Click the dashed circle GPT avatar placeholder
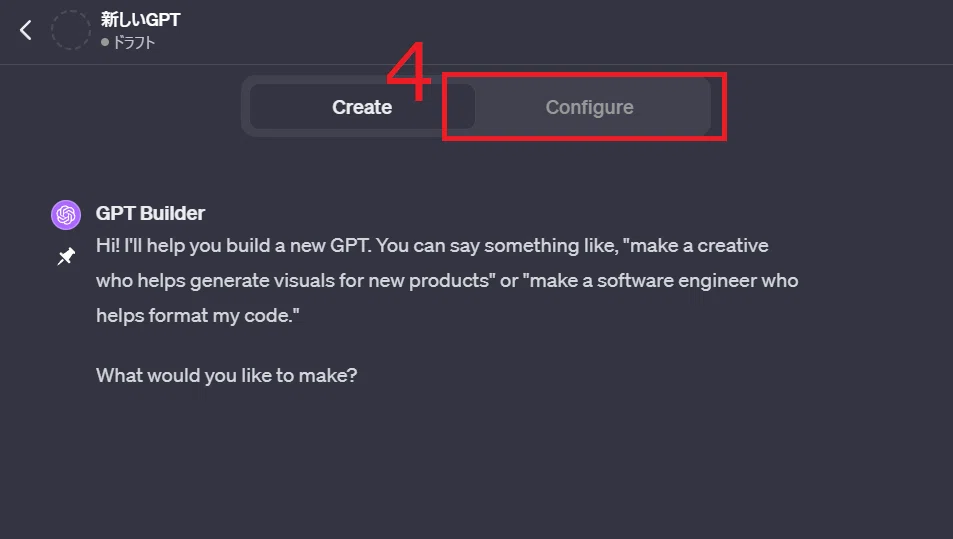Image resolution: width=953 pixels, height=539 pixels. point(71,30)
